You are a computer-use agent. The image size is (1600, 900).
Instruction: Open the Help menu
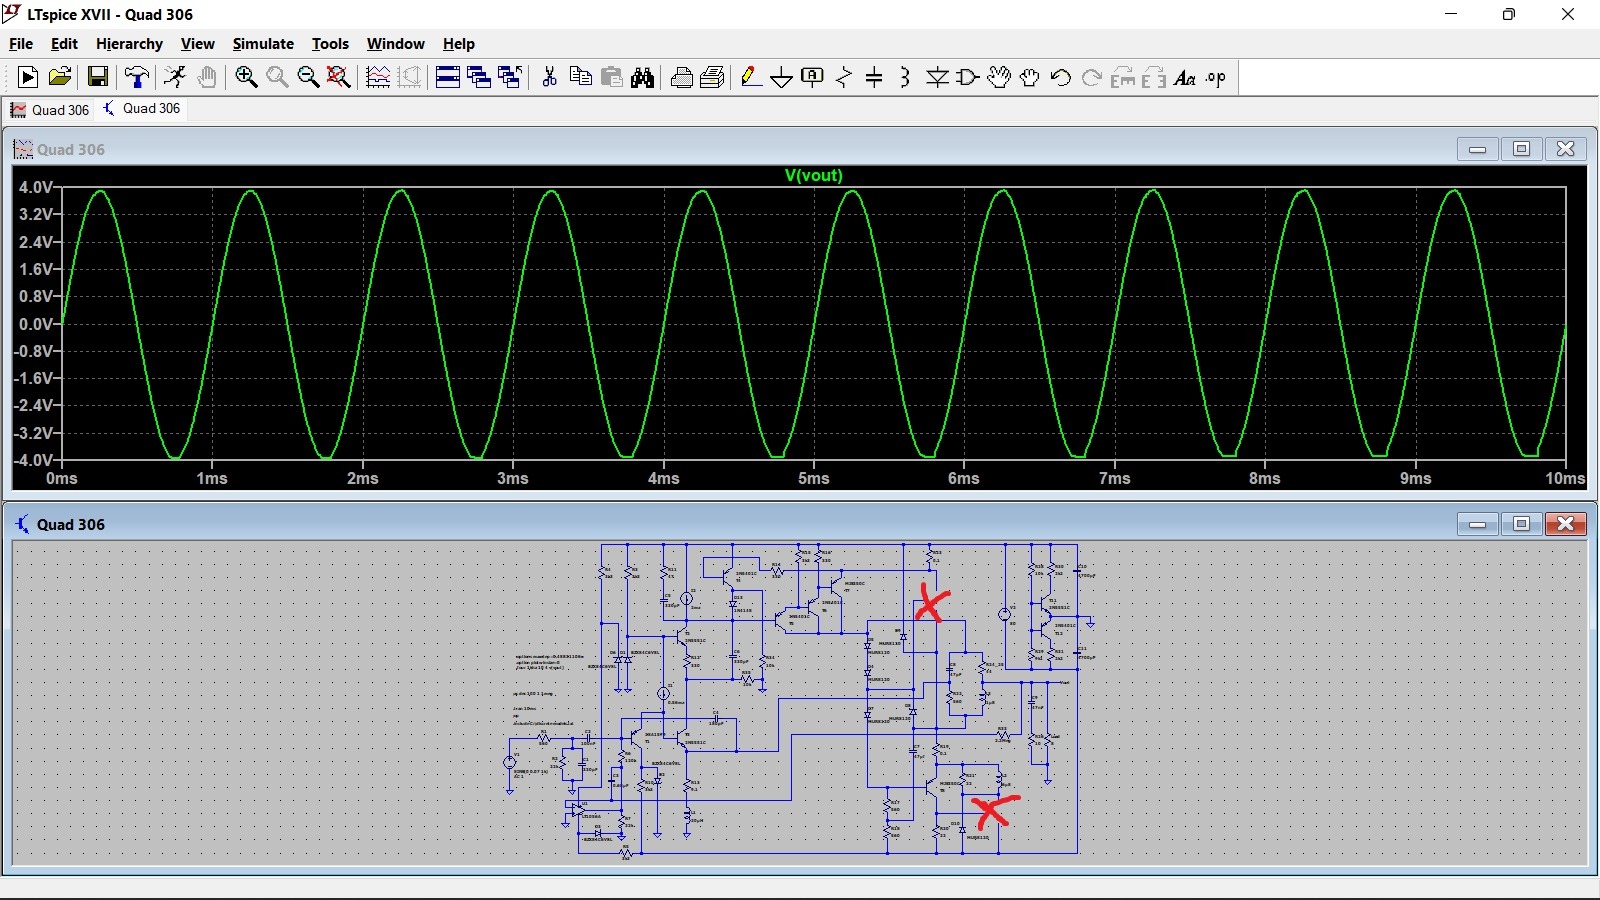[x=459, y=44]
